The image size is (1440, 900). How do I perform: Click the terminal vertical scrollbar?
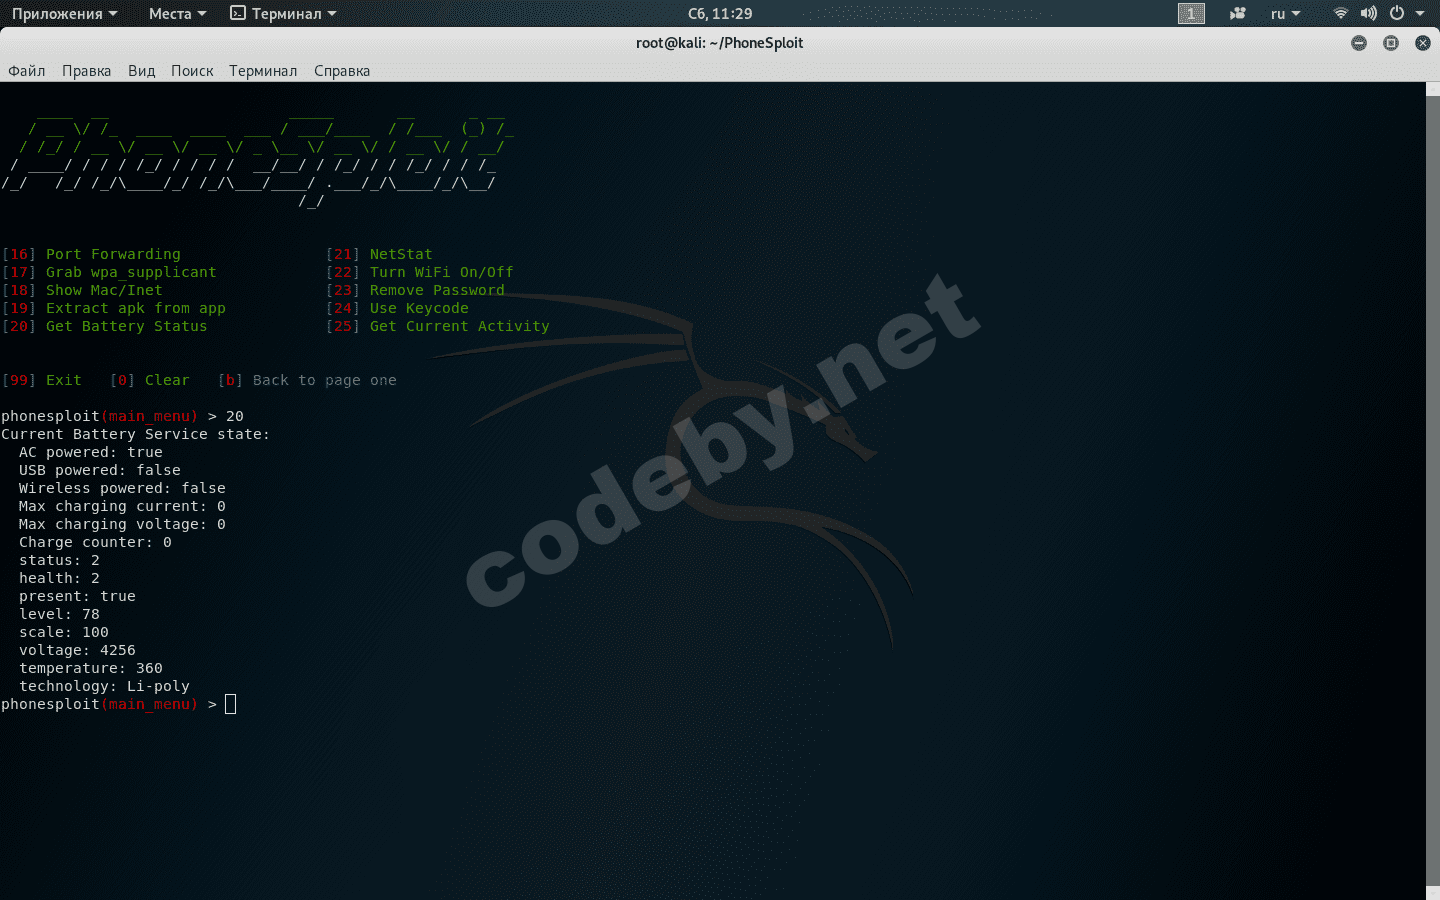[1433, 490]
